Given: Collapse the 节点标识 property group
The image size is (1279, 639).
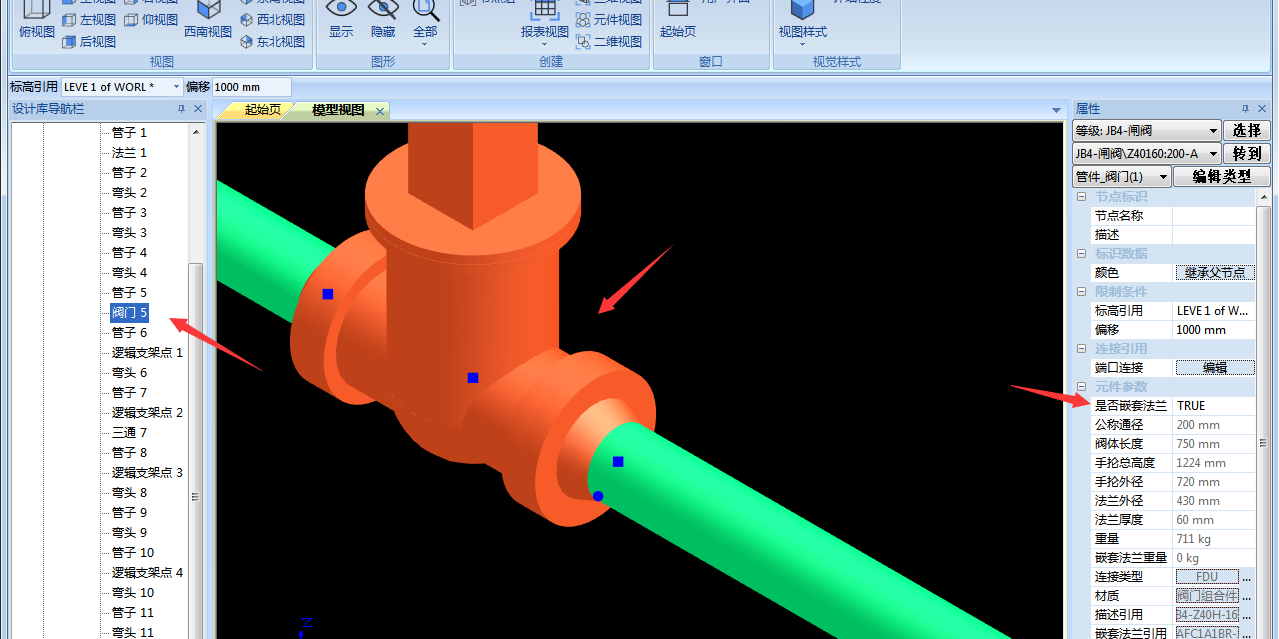Looking at the screenshot, I should (x=1081, y=197).
